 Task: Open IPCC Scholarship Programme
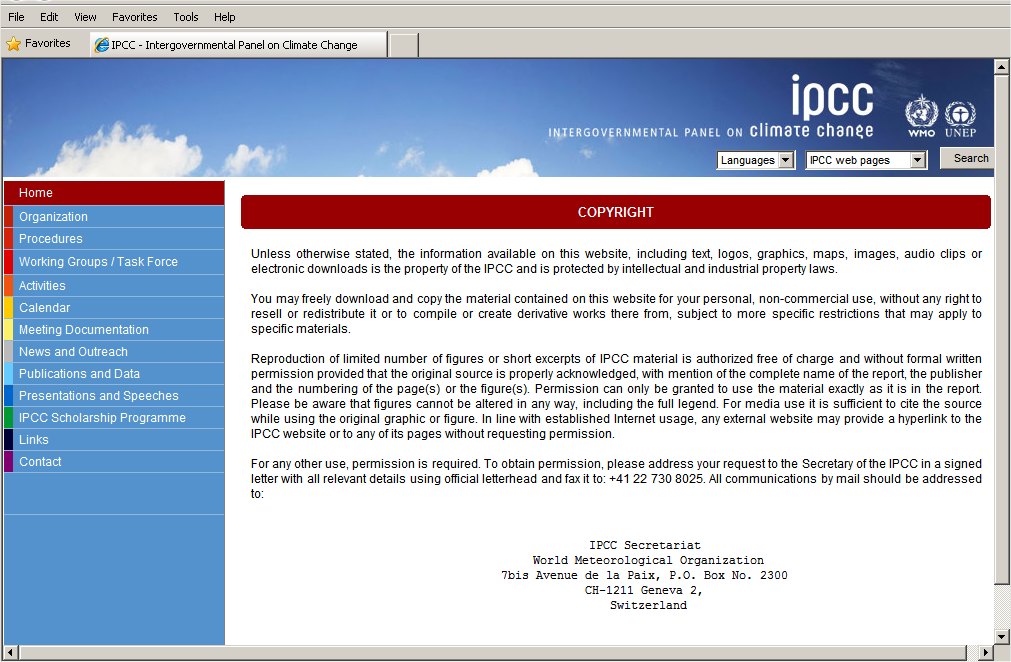114,418
